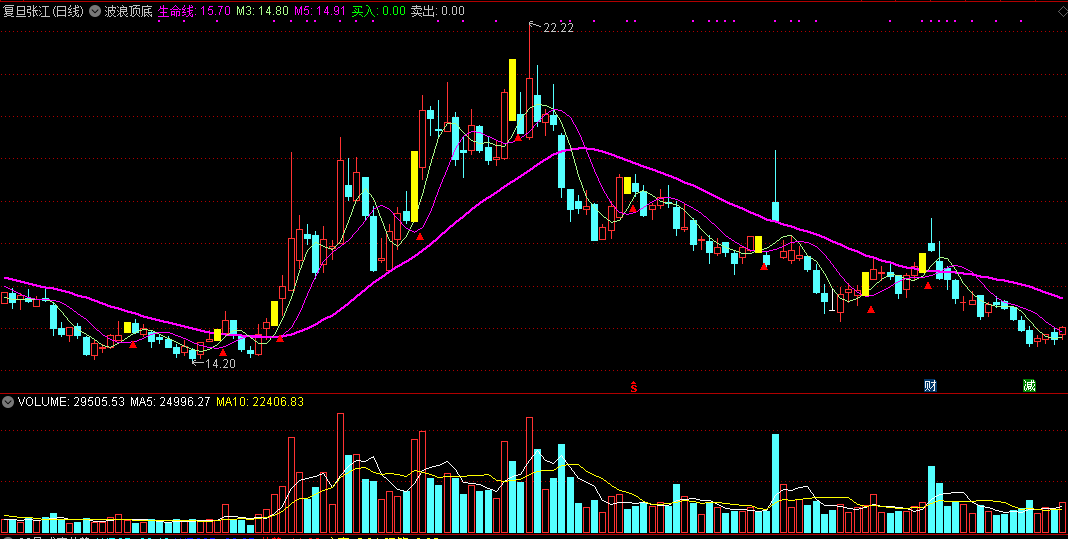Screen dimensions: 1068x539
Task: Click the M3: 14.80 readout
Action: point(262,11)
